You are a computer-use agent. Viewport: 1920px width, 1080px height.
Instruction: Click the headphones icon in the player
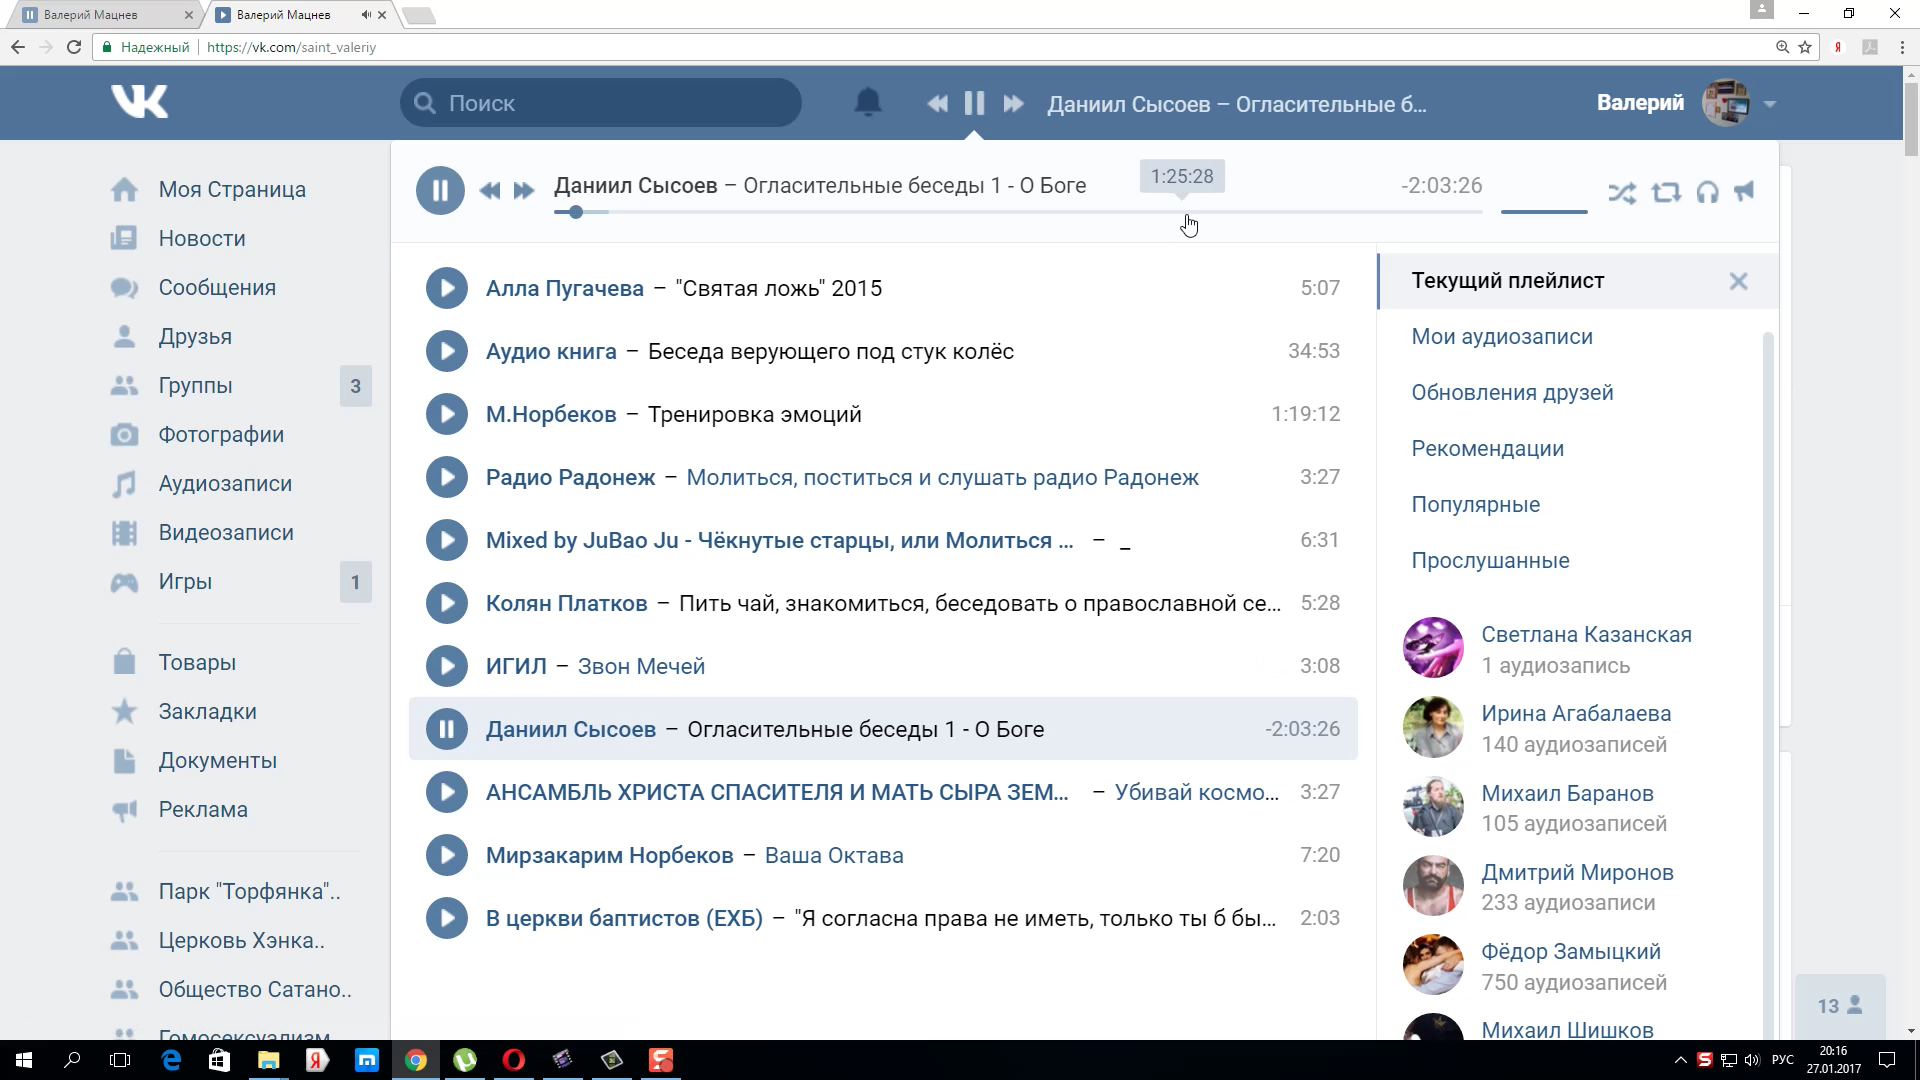(1708, 192)
